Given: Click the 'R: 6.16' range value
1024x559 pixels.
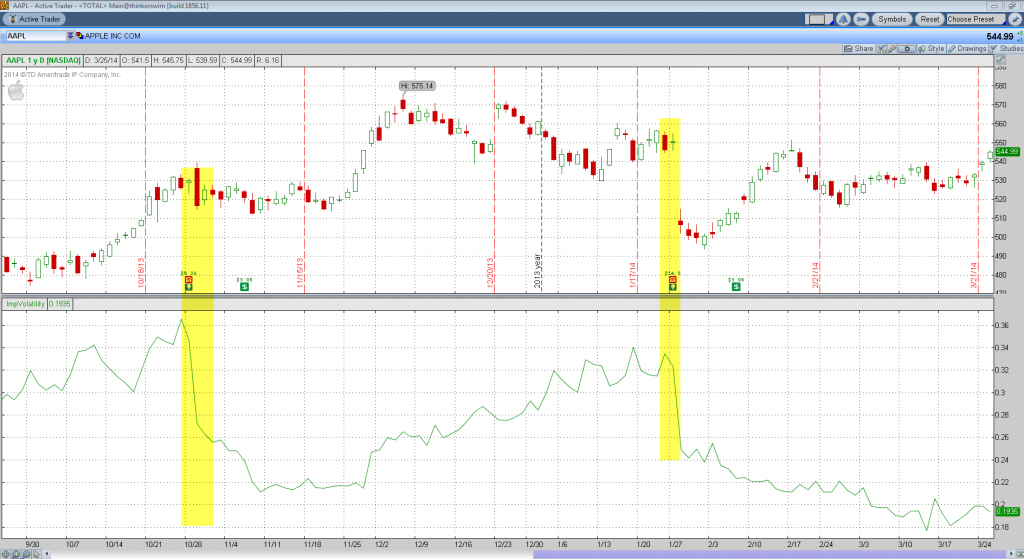Looking at the screenshot, I should click(268, 60).
